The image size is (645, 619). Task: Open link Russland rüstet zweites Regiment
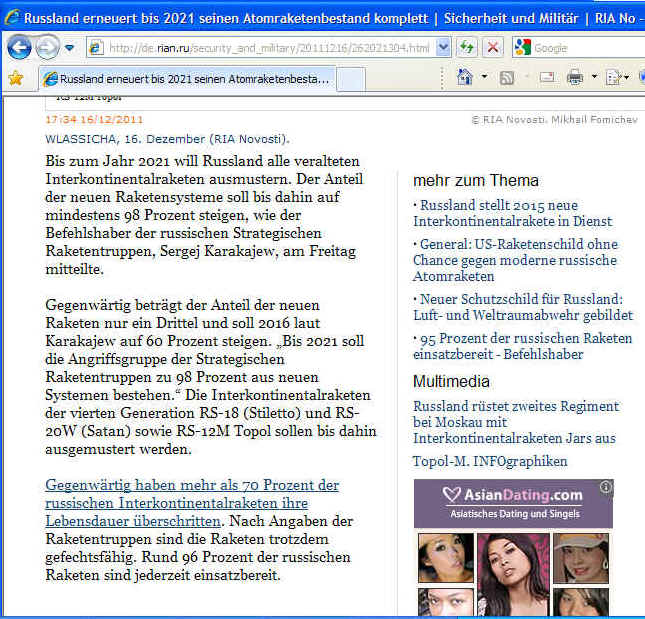pyautogui.click(x=516, y=422)
